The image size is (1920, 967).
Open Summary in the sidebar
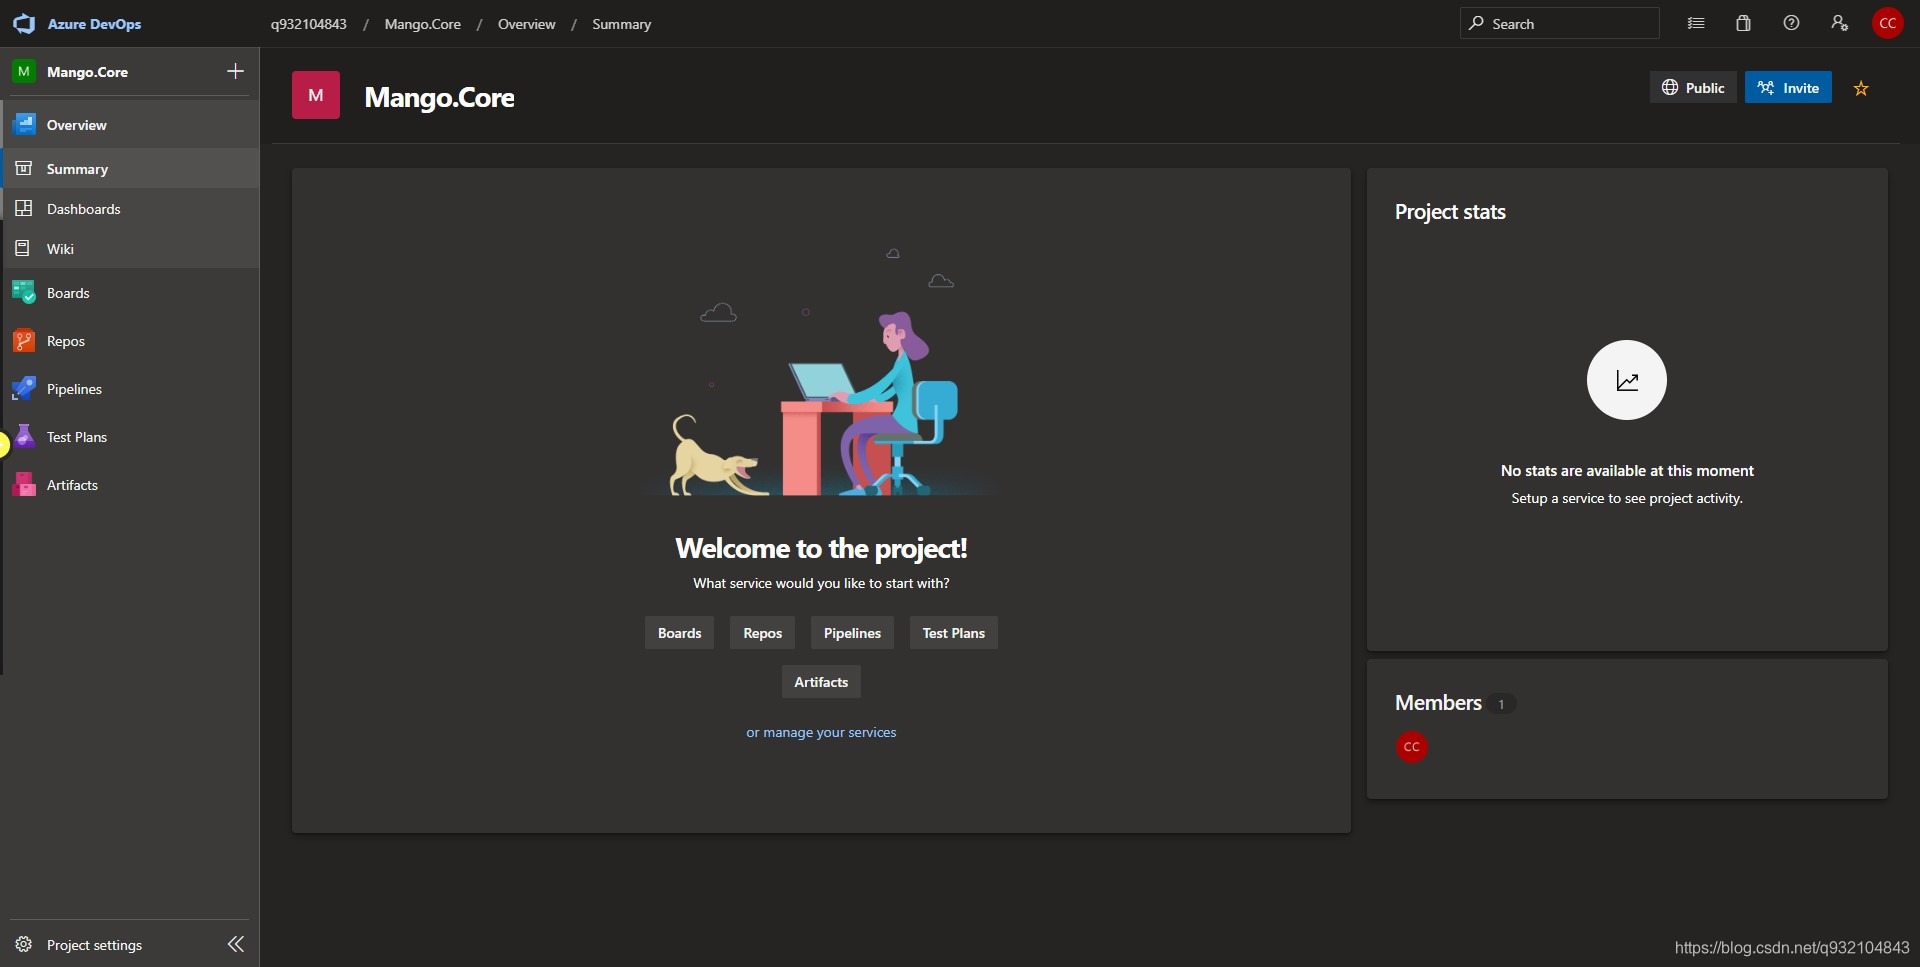click(x=130, y=169)
